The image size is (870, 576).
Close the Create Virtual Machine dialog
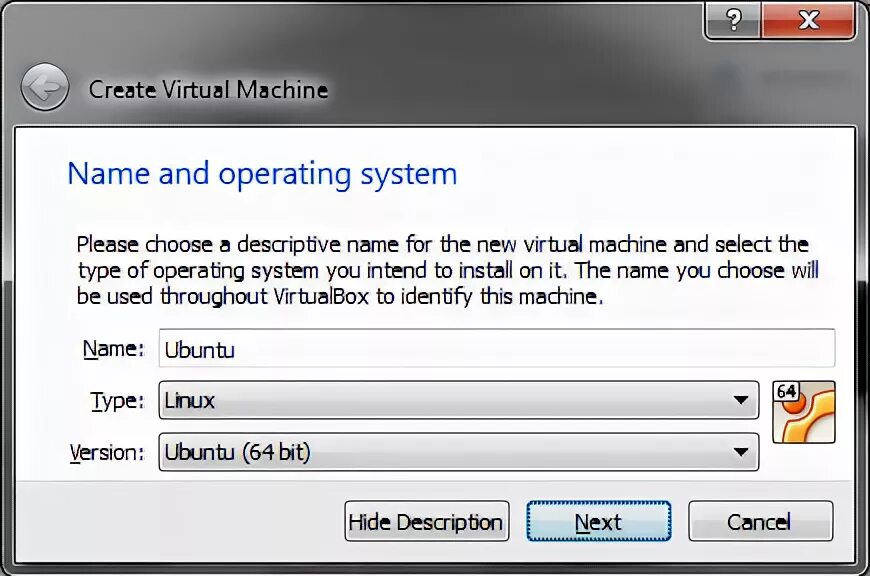coord(808,21)
